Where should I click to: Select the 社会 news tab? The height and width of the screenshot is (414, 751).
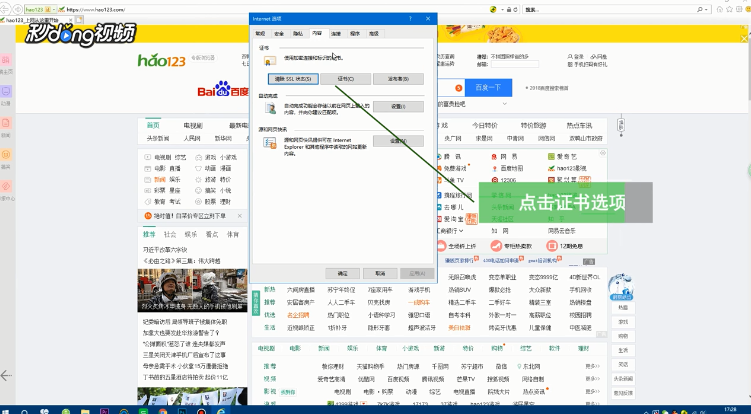[170, 234]
